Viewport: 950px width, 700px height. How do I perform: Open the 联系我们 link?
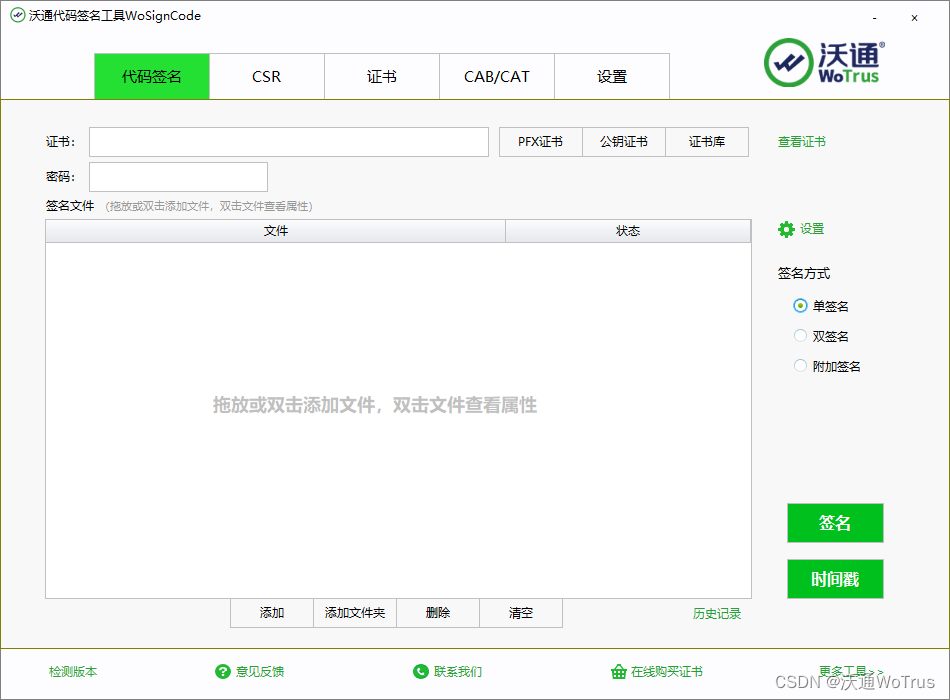click(x=458, y=672)
